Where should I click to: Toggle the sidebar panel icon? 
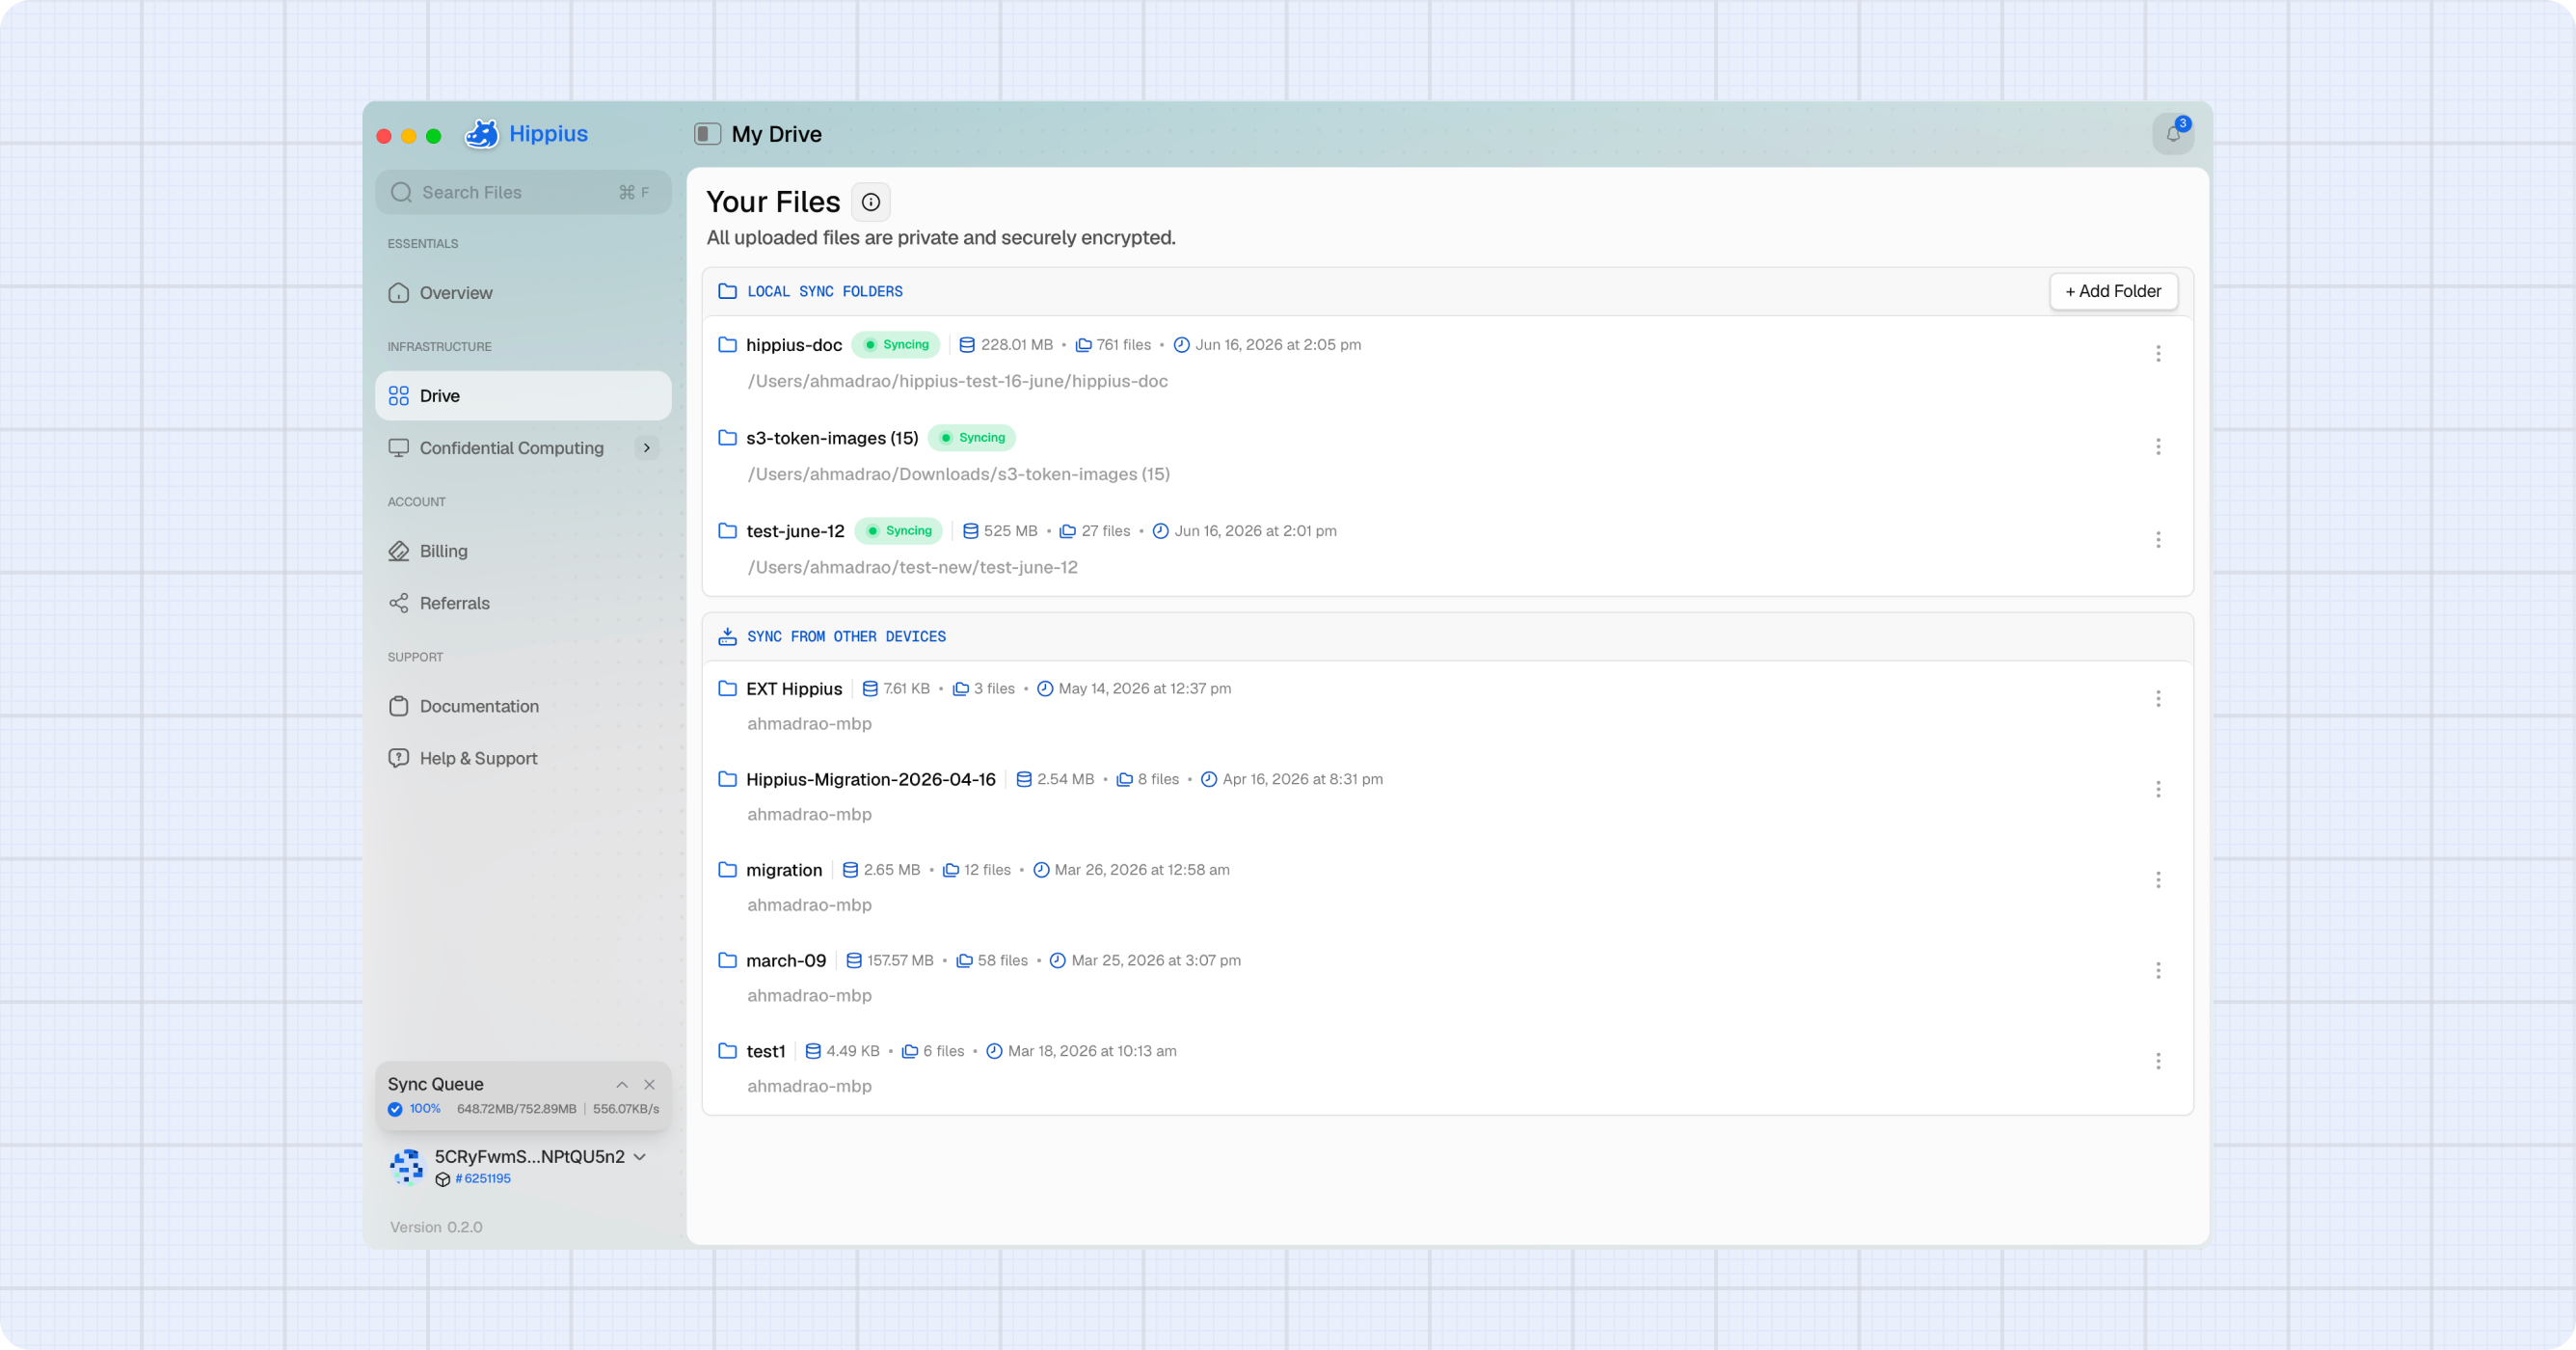coord(707,134)
